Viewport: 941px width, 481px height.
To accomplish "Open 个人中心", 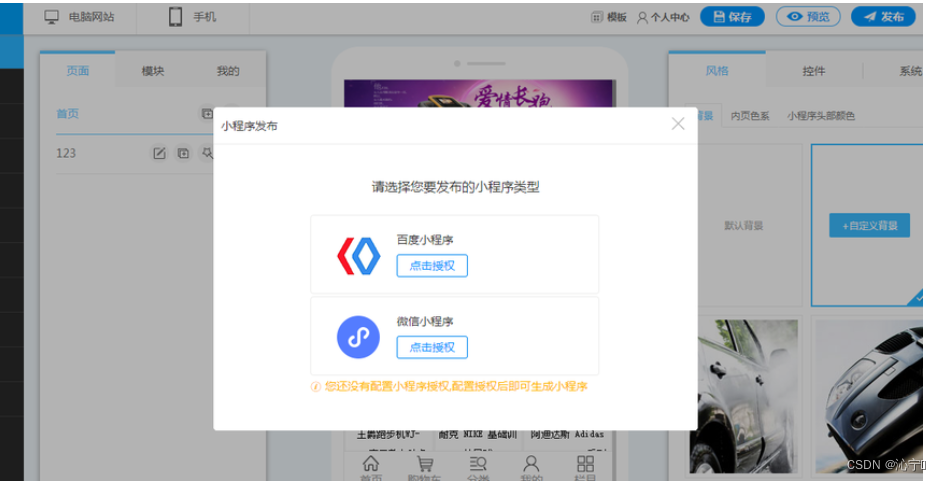I will click(x=663, y=17).
